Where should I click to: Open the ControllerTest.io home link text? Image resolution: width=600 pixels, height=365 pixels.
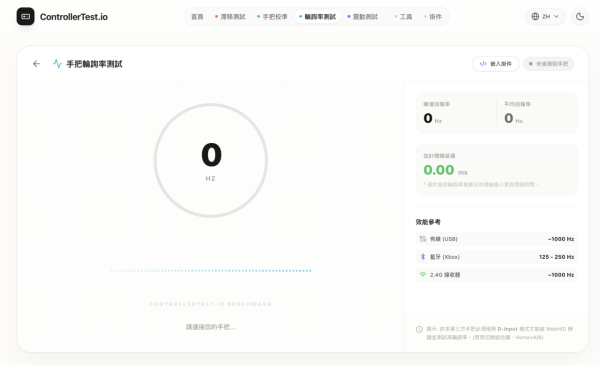tap(73, 17)
